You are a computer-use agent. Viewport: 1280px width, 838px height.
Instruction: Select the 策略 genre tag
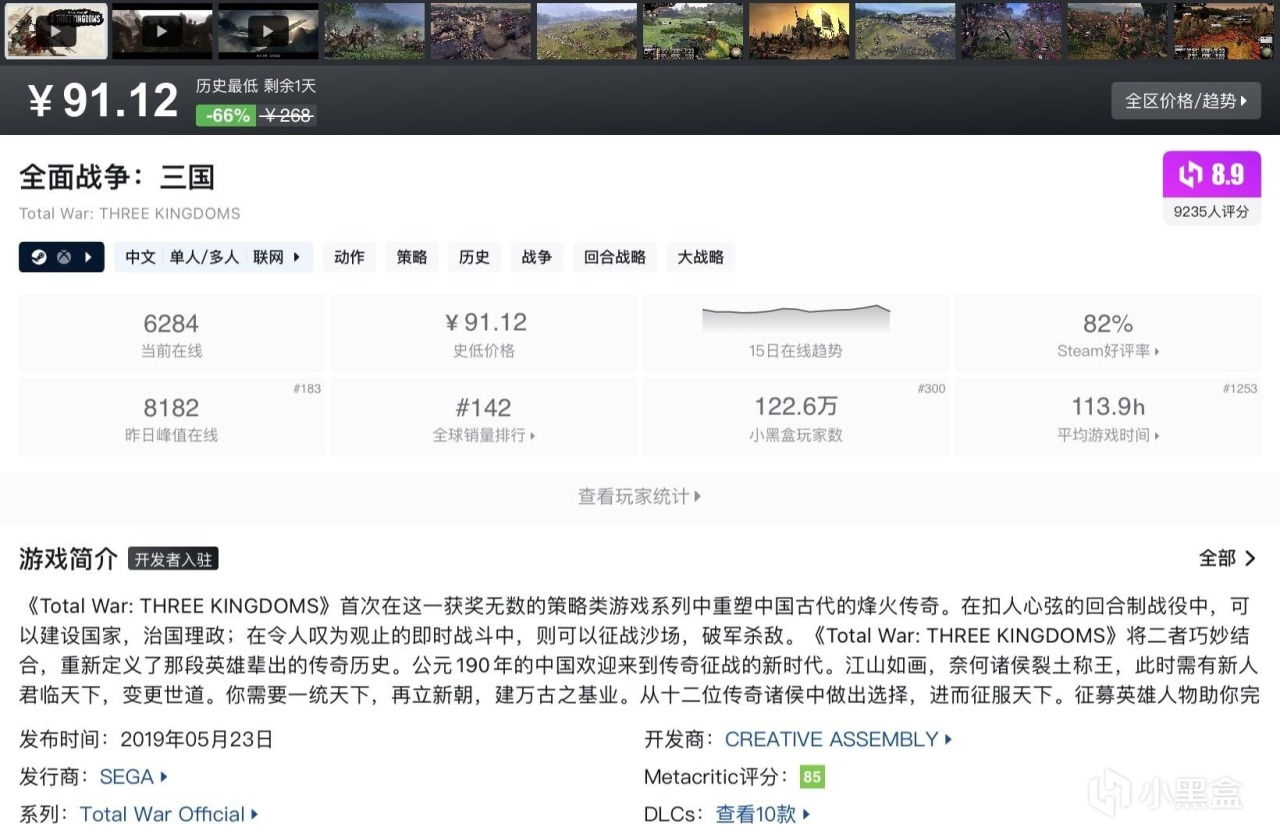tap(412, 257)
